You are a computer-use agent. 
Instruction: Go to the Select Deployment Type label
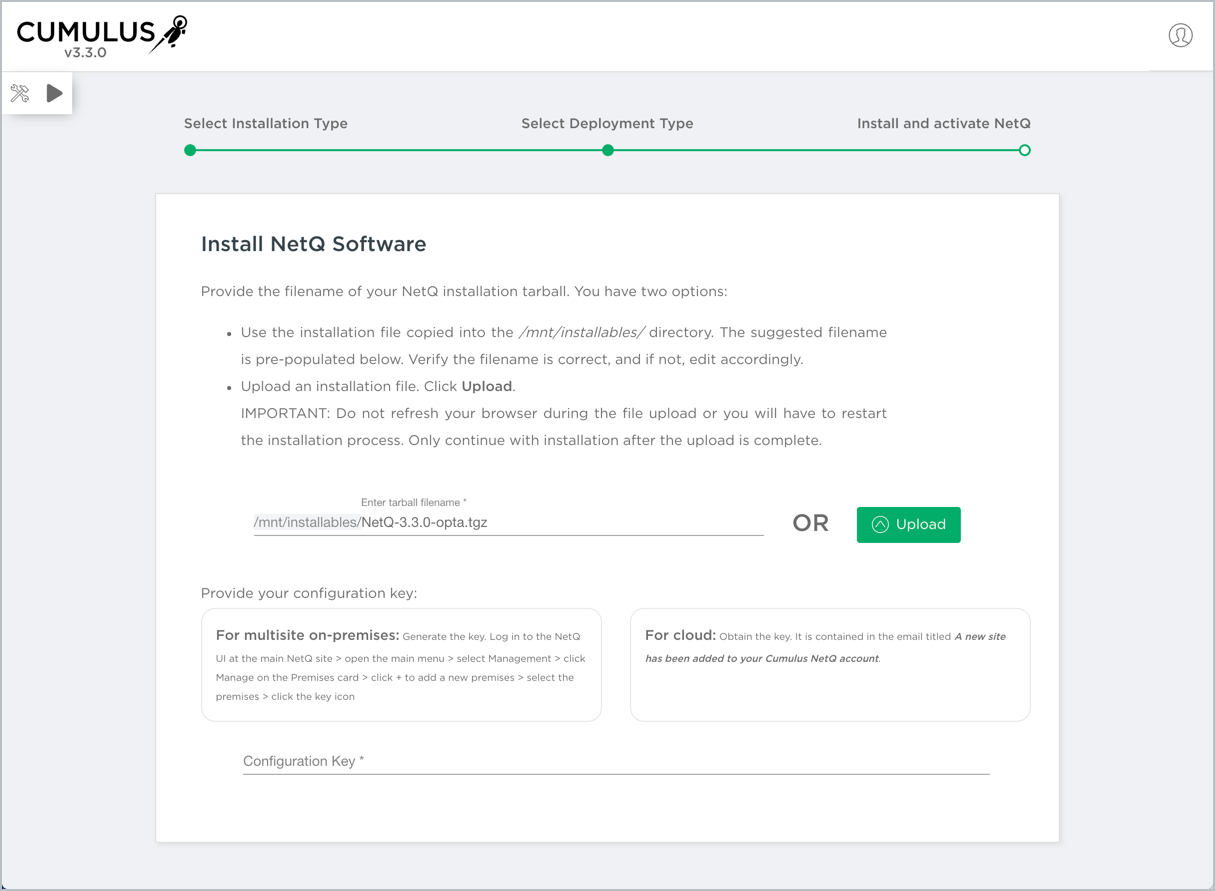607,124
